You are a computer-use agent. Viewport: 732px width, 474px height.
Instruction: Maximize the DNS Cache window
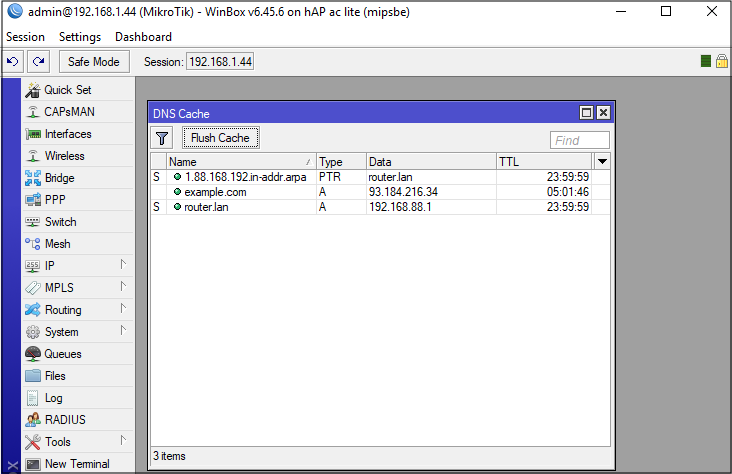tap(586, 113)
